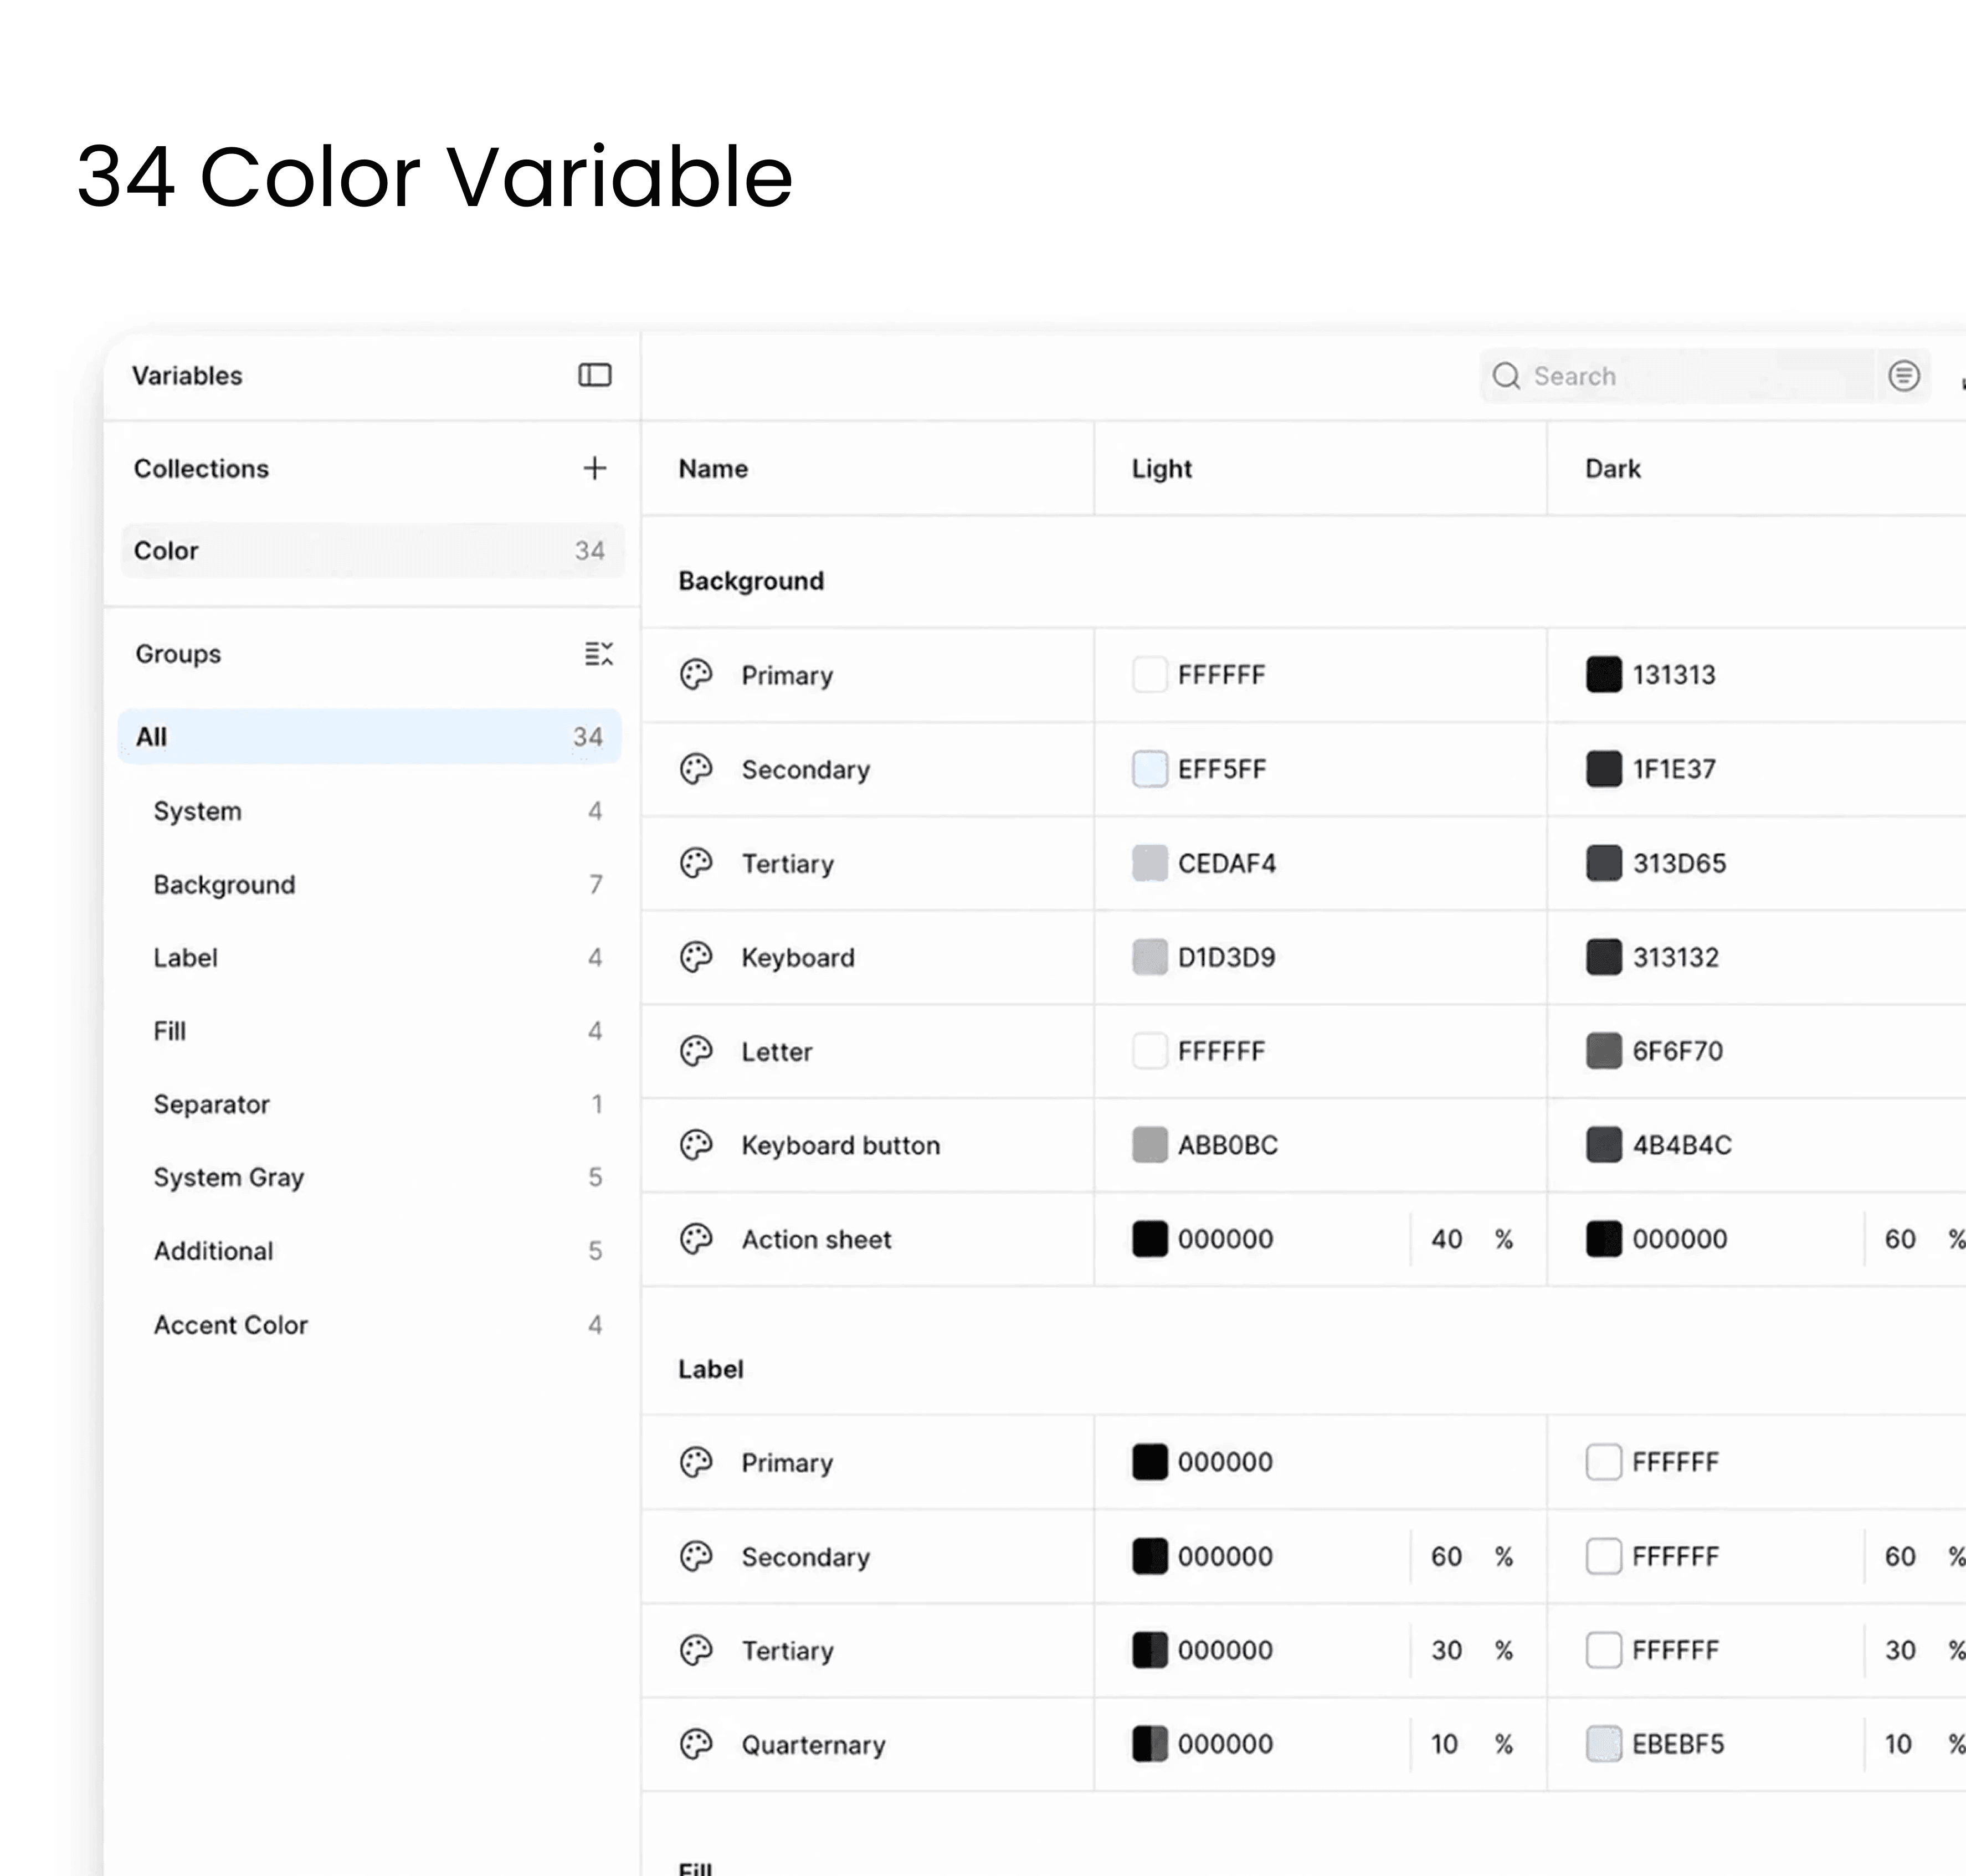Click the Dark mode column header
This screenshot has height=1876, width=1966.
[x=1613, y=469]
